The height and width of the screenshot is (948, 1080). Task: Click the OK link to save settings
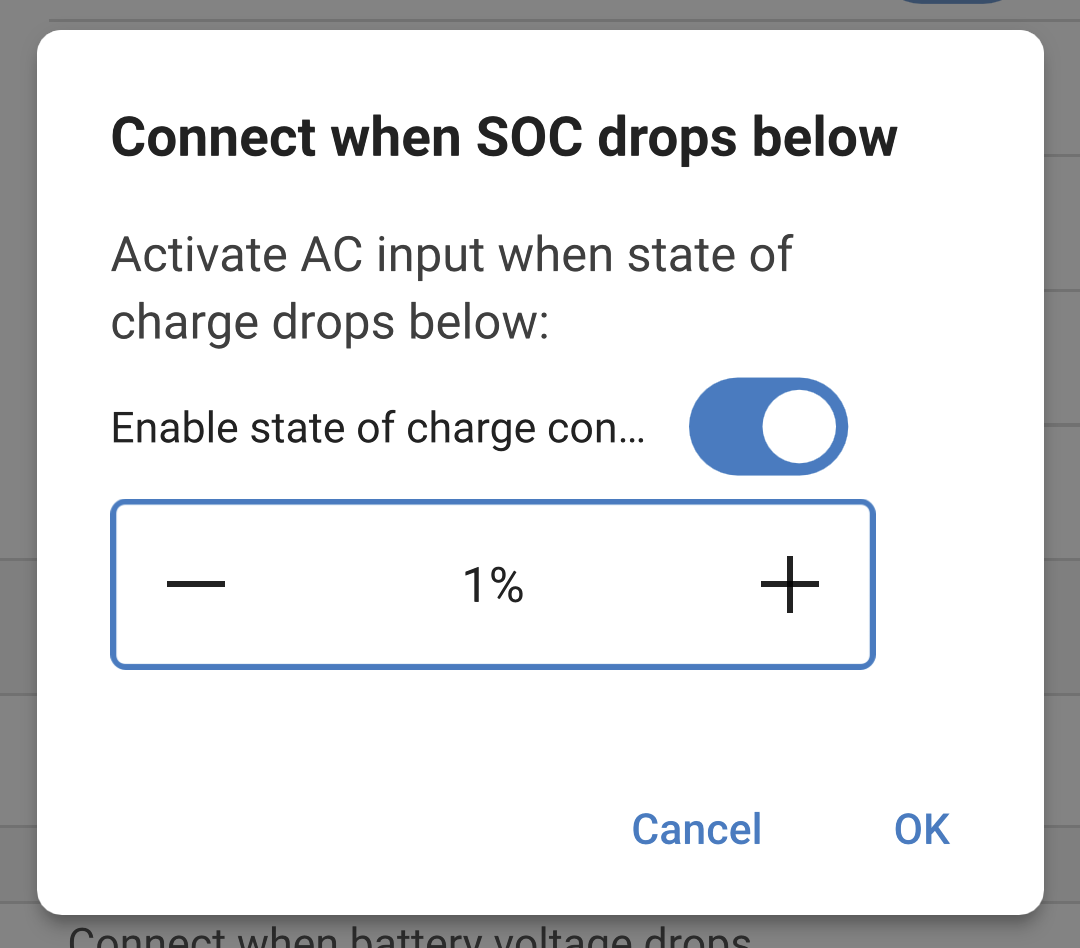click(921, 829)
